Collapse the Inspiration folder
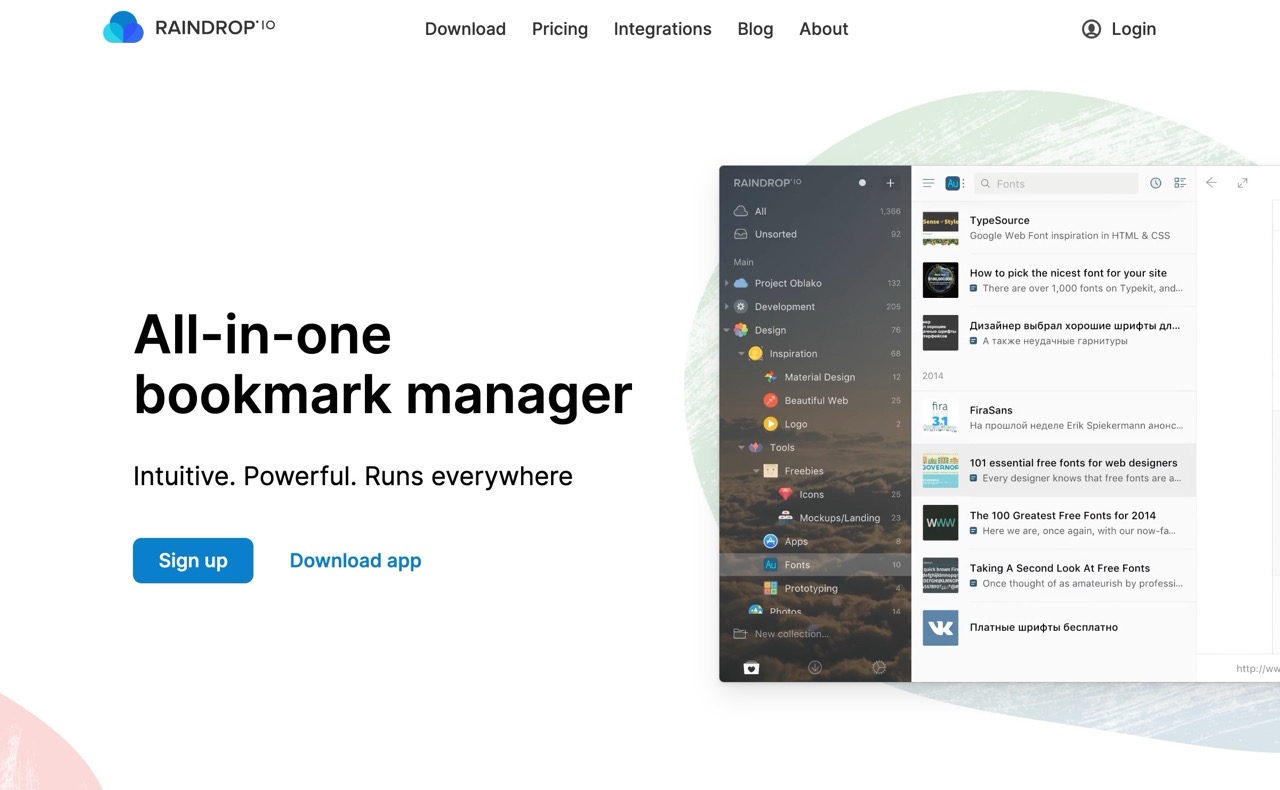Image resolution: width=1280 pixels, height=790 pixels. (x=741, y=354)
